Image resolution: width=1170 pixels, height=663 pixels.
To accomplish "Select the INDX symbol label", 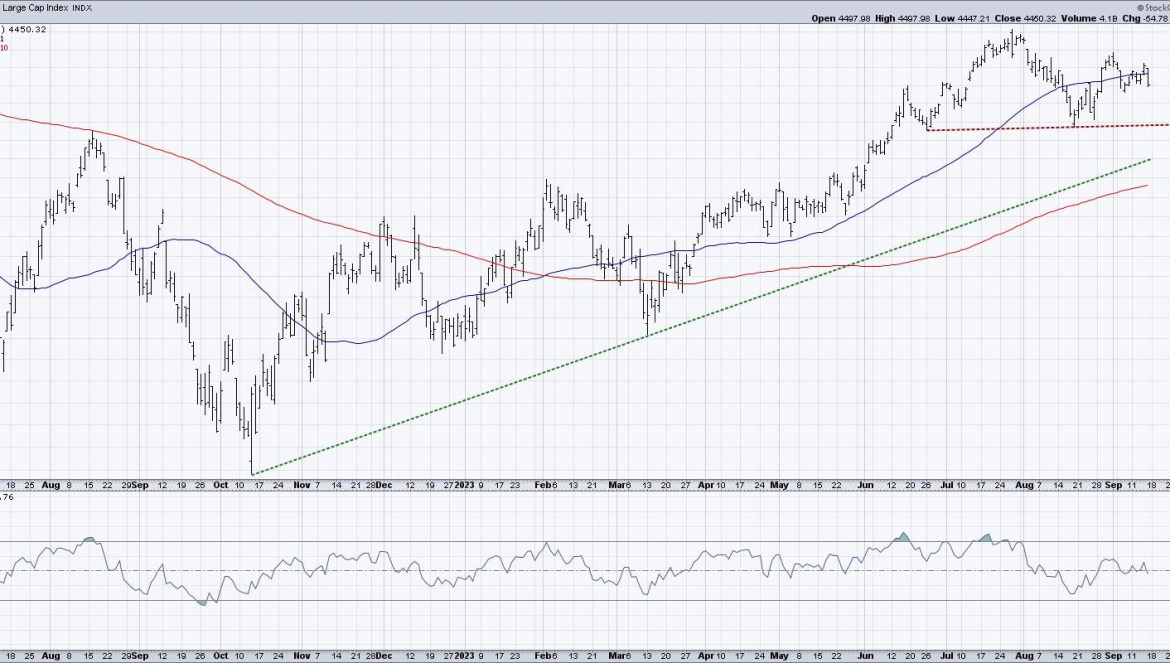I will pyautogui.click(x=82, y=7).
